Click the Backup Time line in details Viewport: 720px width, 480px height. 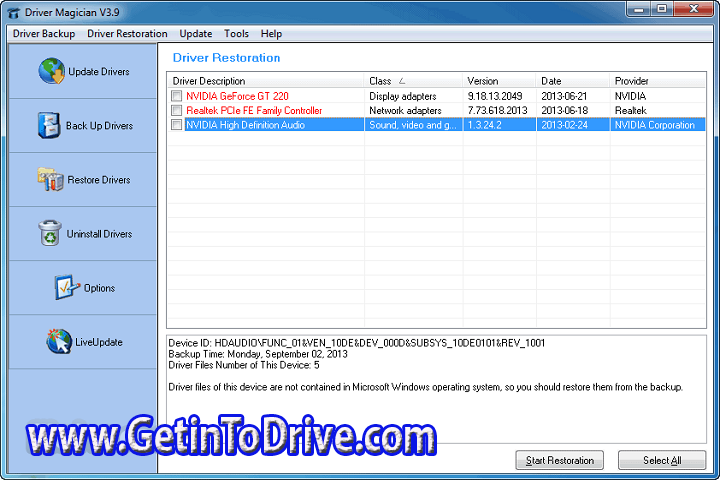[258, 354]
